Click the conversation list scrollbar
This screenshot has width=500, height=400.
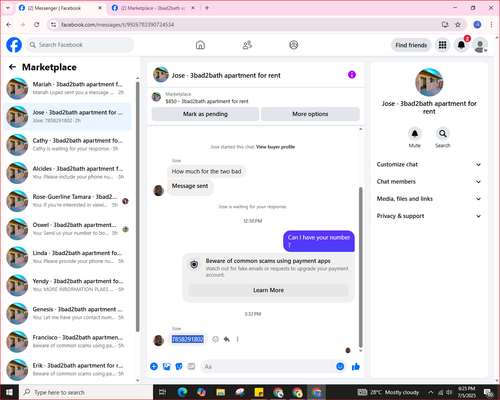(138, 207)
